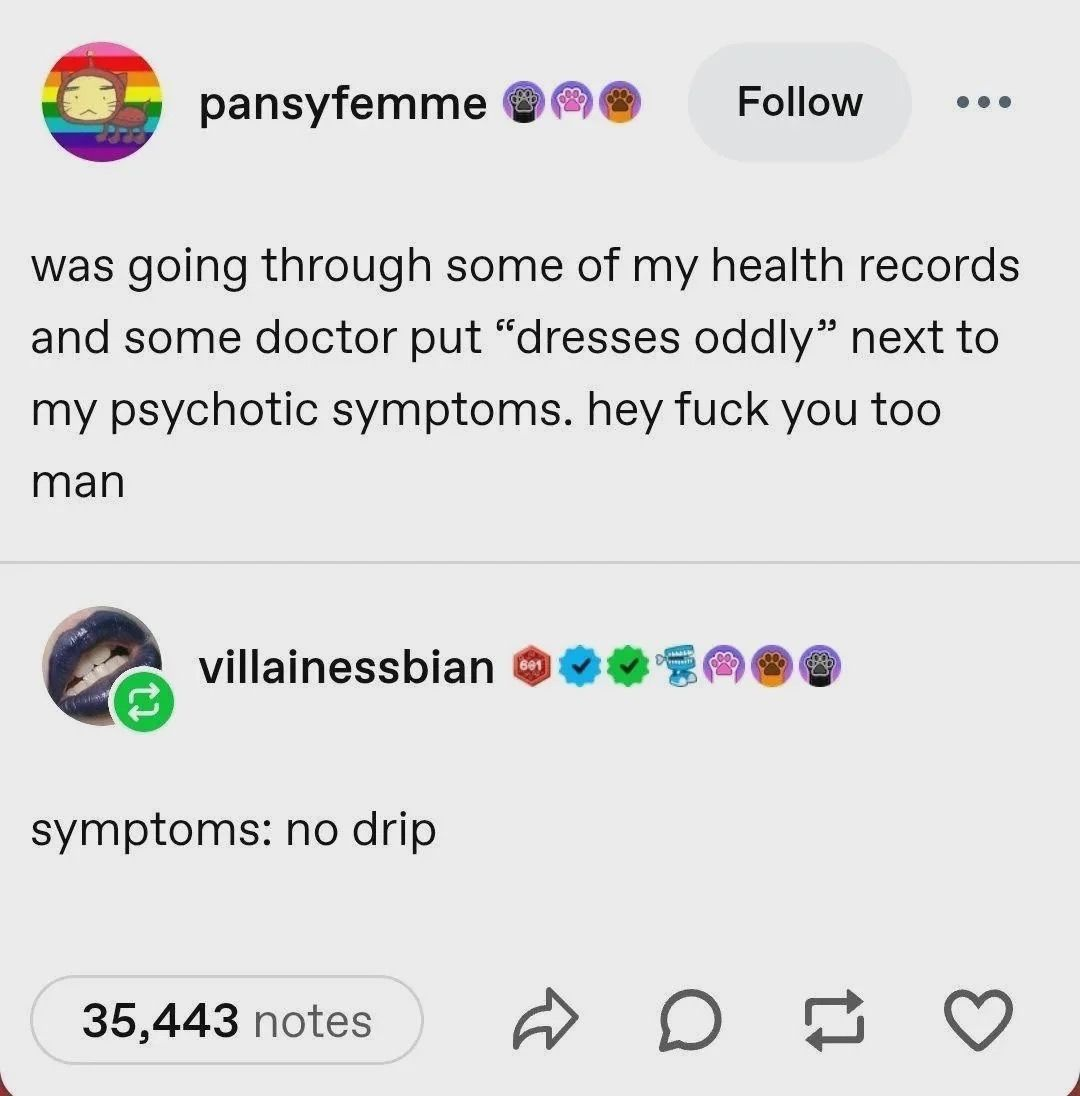The image size is (1080, 1096).
Task: Click the chattering teeth badge icon
Action: (677, 665)
